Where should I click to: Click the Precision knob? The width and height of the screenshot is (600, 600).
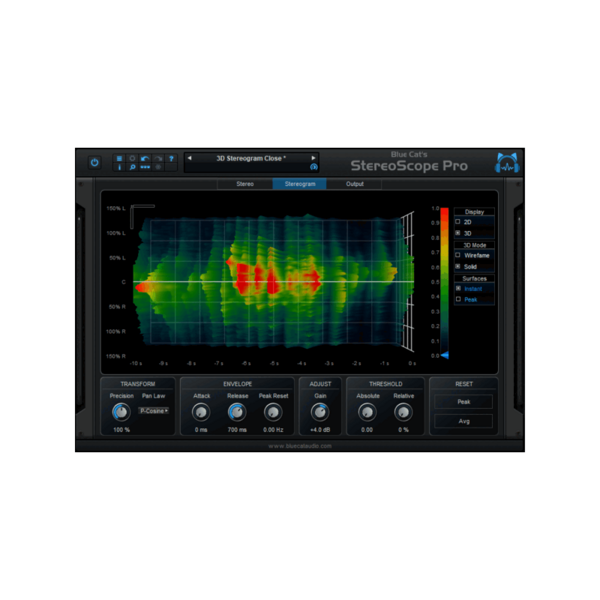point(121,412)
